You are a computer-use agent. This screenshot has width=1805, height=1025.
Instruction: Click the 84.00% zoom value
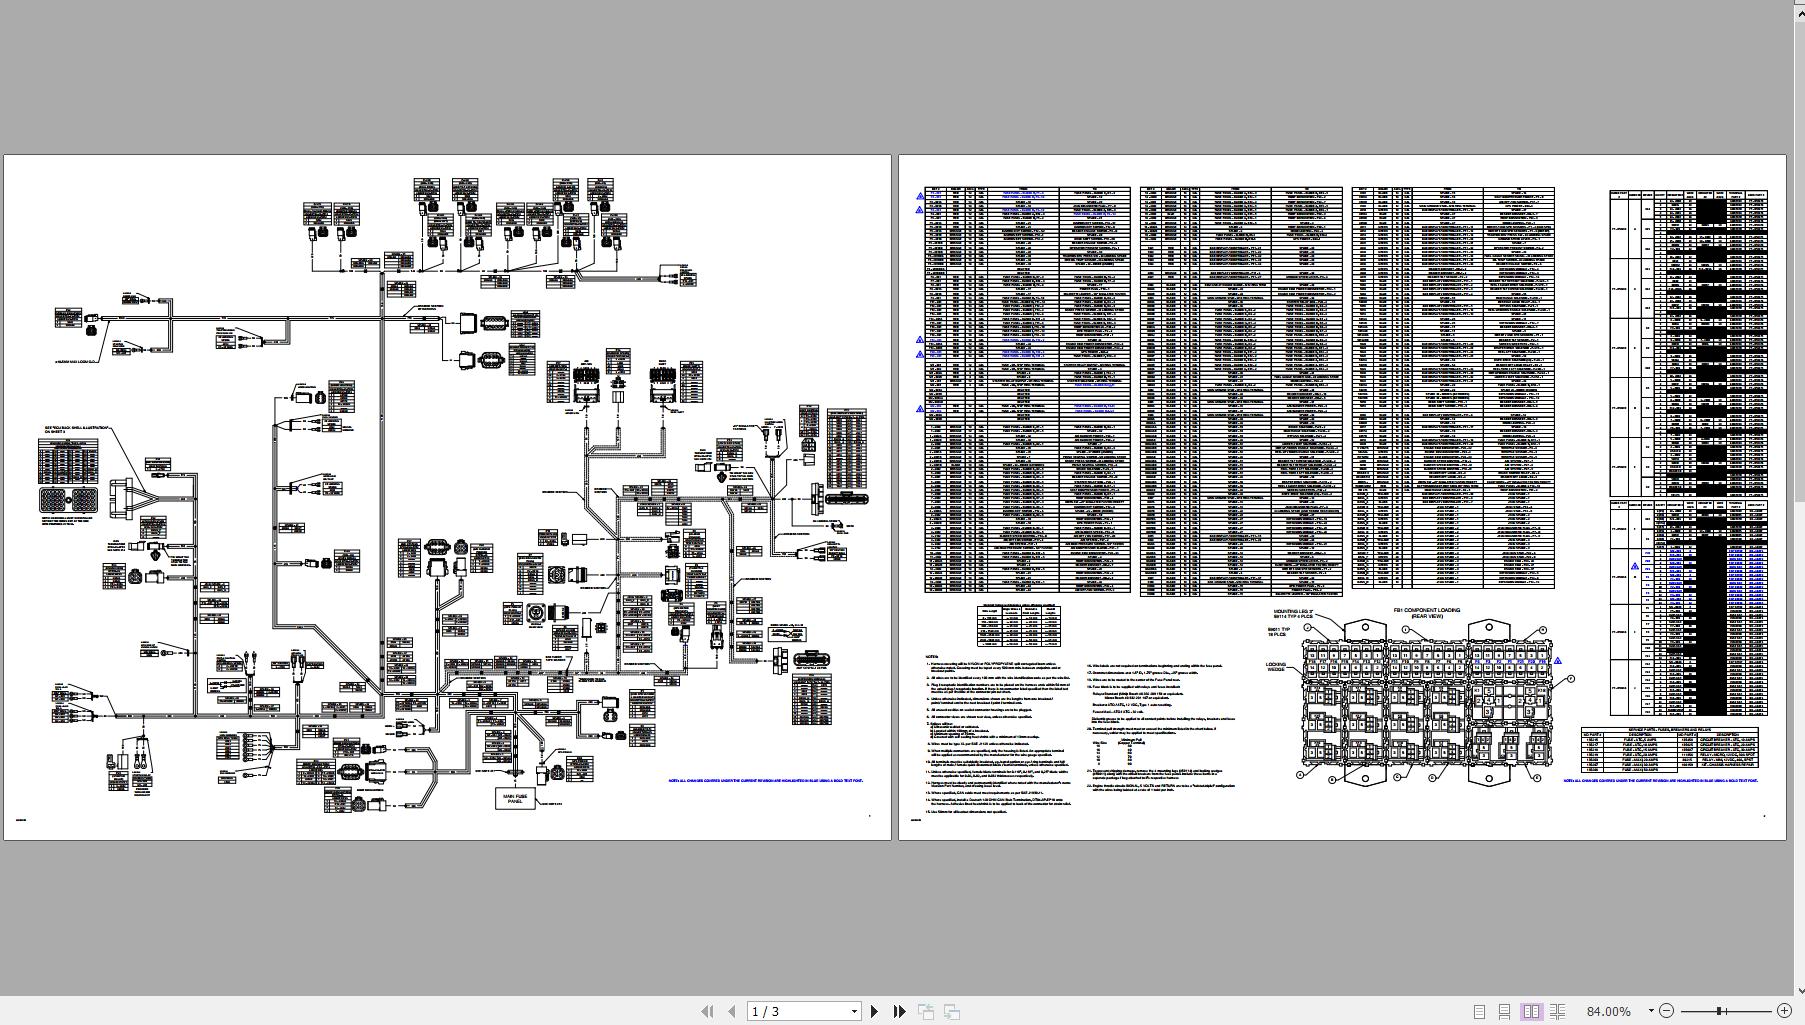click(x=1609, y=1011)
